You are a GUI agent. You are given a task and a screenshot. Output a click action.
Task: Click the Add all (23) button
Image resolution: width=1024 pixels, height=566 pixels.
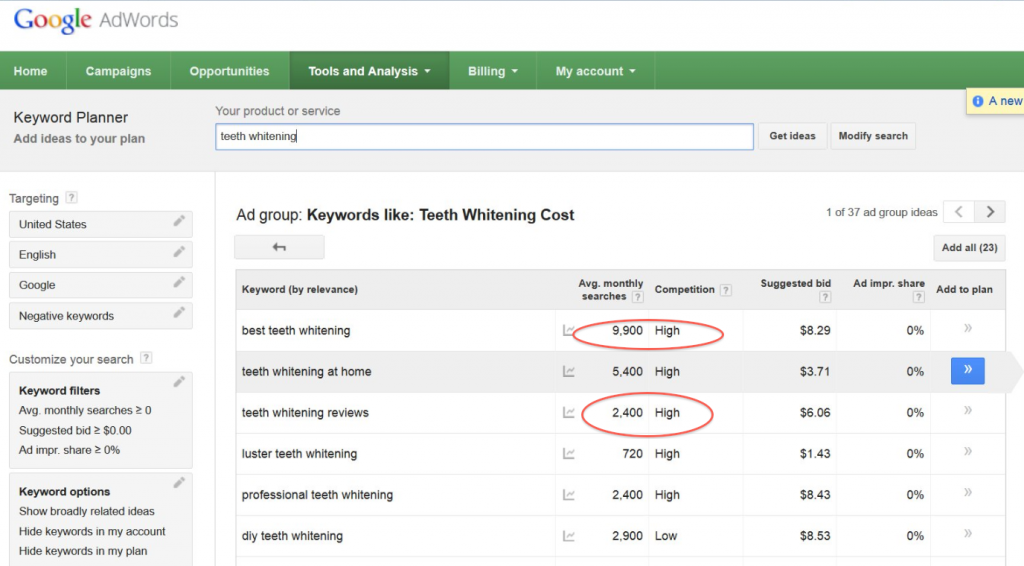click(969, 247)
